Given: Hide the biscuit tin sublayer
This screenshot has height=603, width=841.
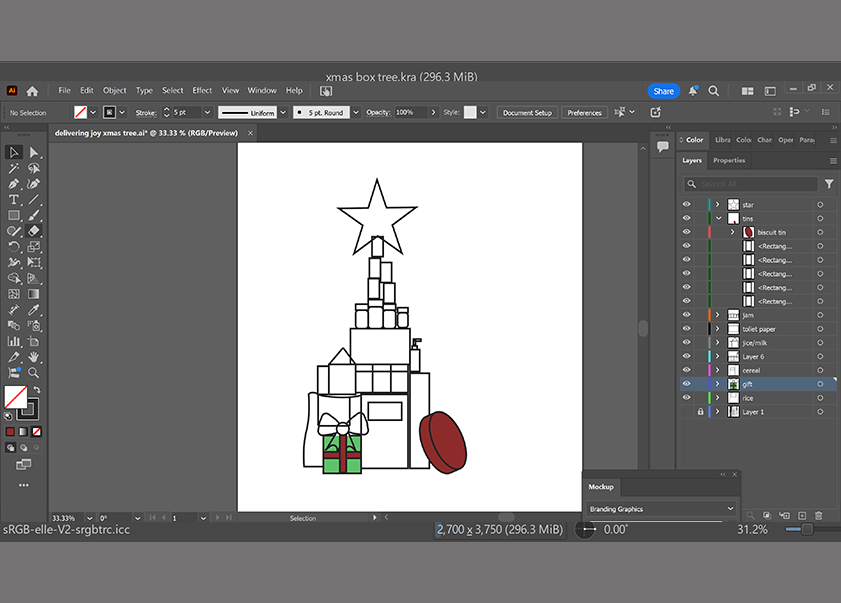Looking at the screenshot, I should coord(686,232).
